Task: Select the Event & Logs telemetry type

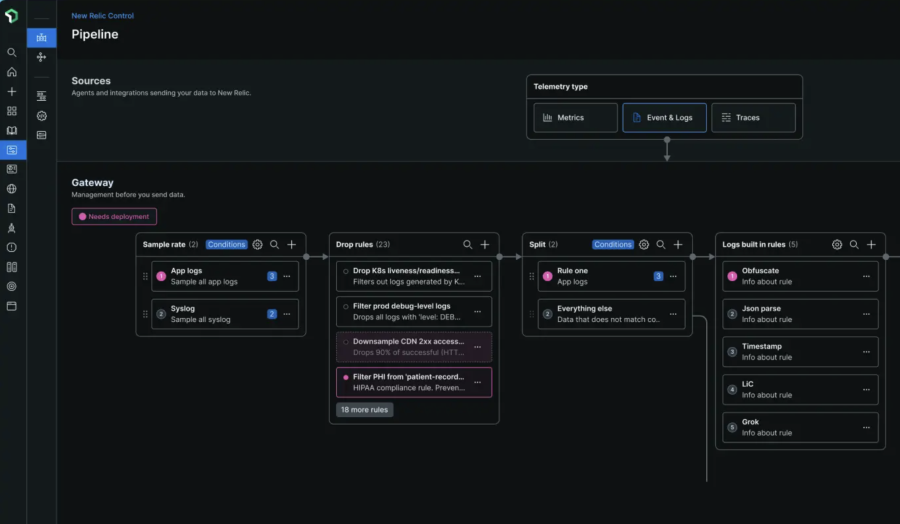Action: tap(664, 118)
